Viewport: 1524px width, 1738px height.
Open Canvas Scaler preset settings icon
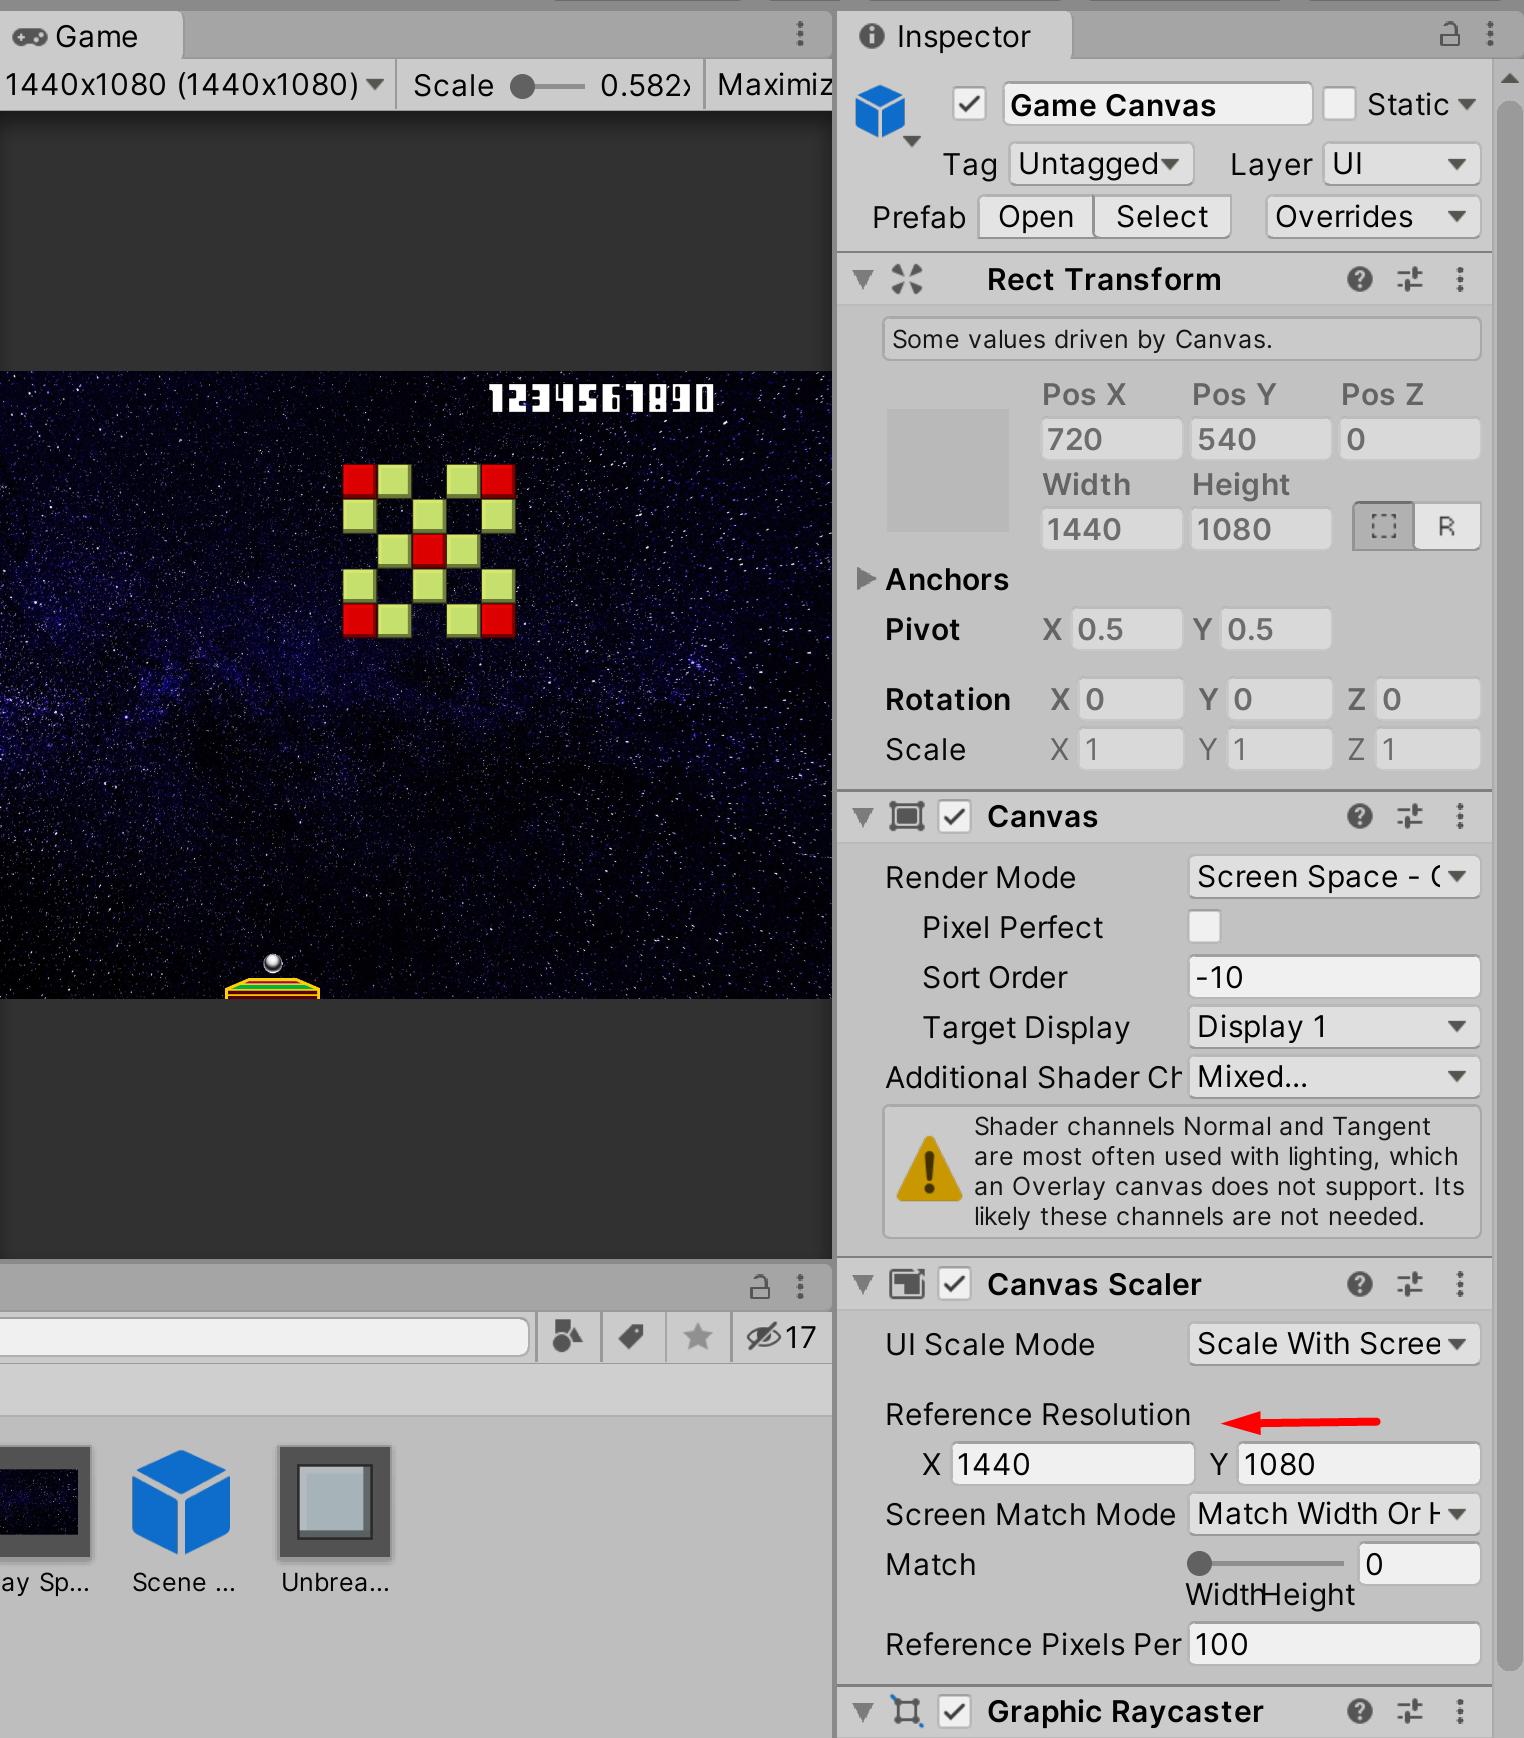click(1410, 1284)
